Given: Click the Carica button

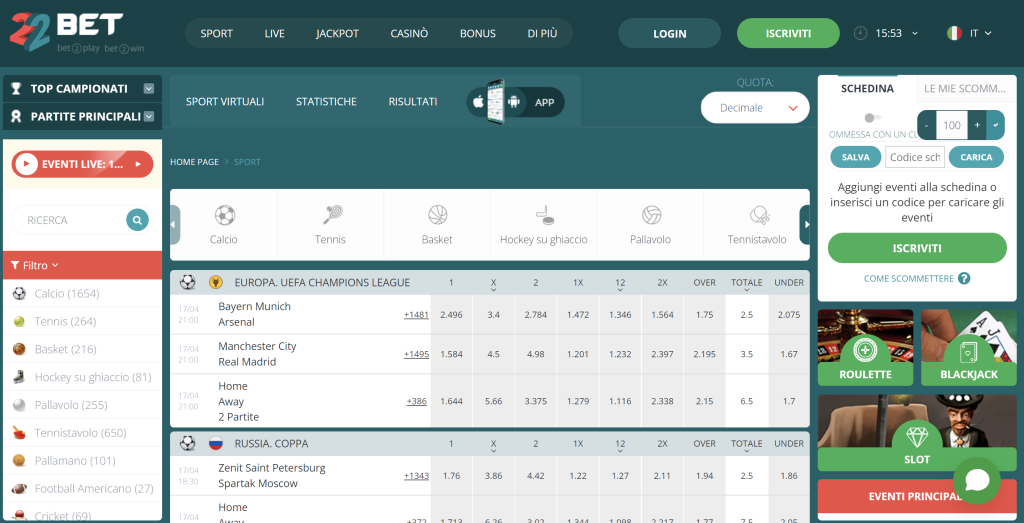Looking at the screenshot, I should pos(976,157).
